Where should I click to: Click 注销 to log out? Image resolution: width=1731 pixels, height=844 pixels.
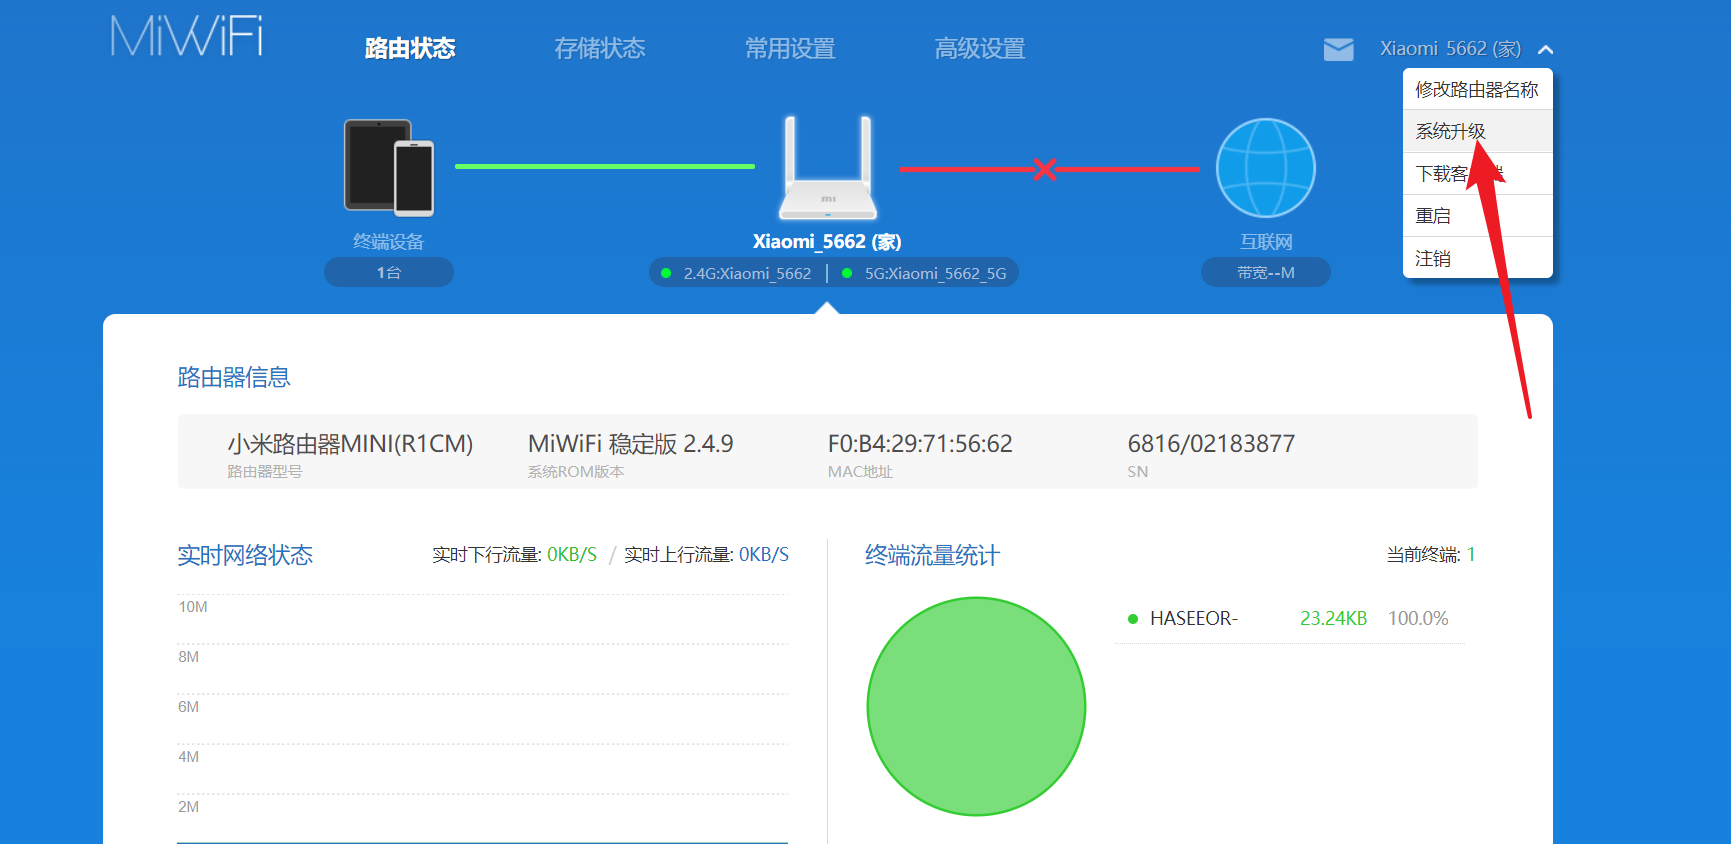1477,258
